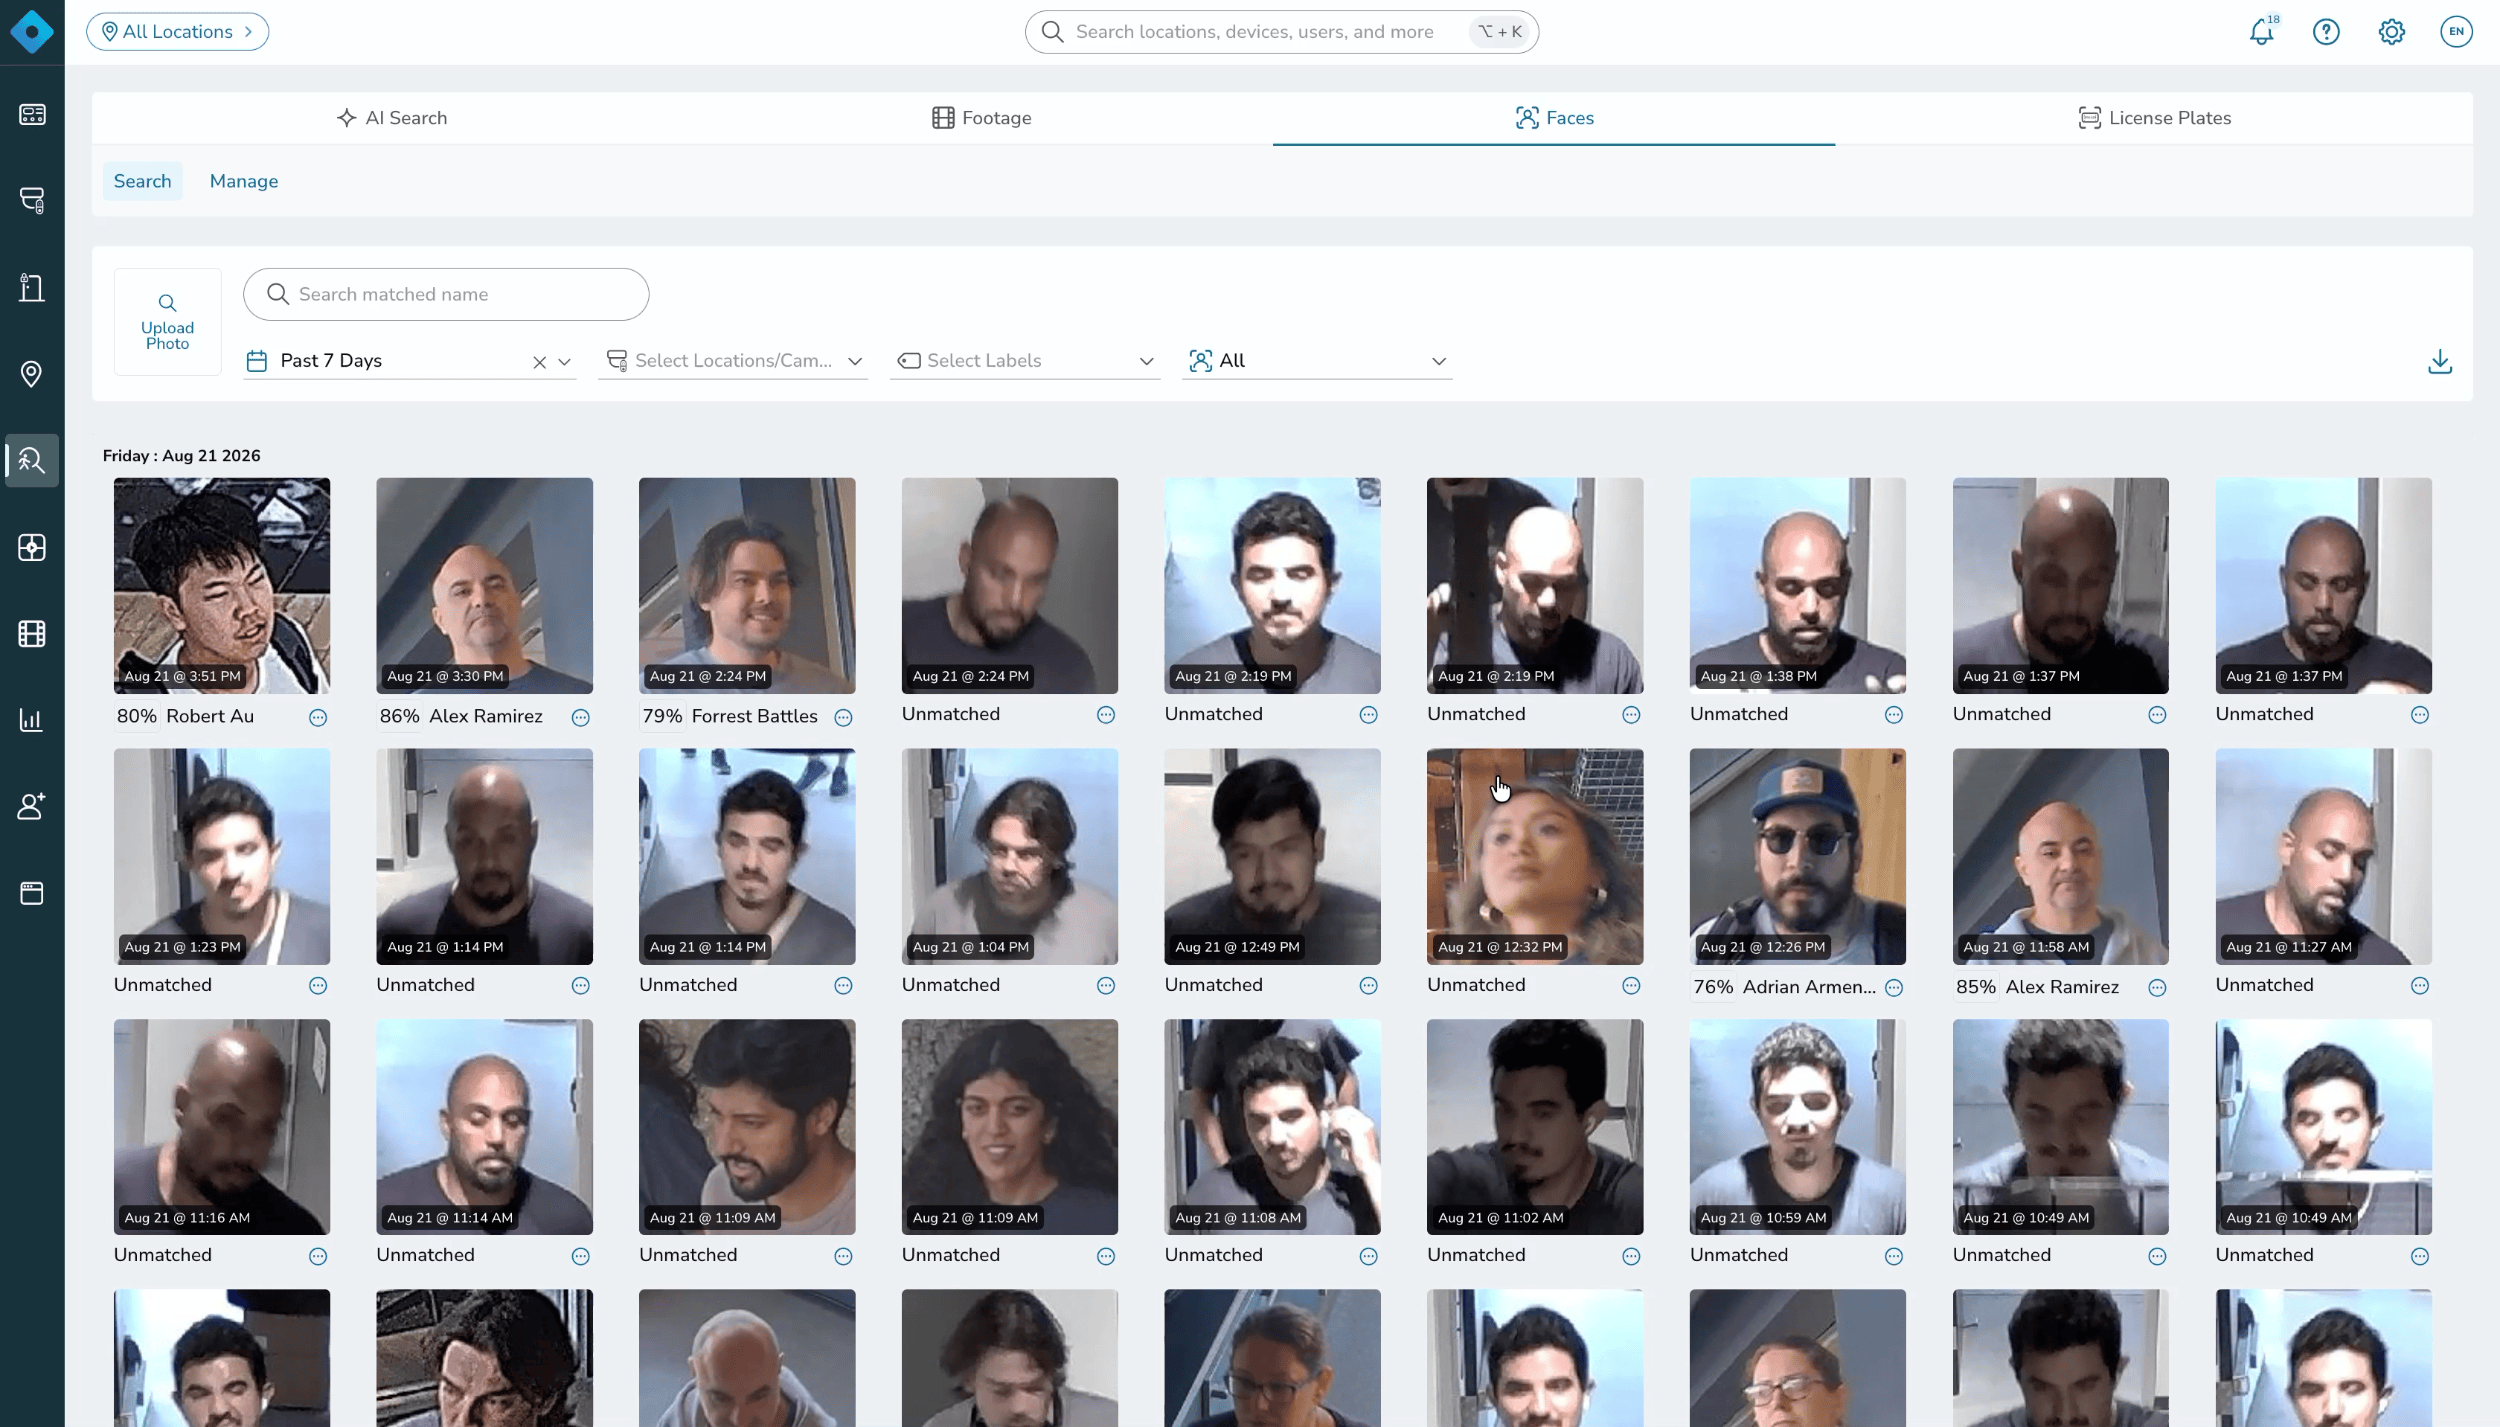Open the camera devices icon in the sidebar
Screen dimensions: 2500x1427
click(32, 201)
